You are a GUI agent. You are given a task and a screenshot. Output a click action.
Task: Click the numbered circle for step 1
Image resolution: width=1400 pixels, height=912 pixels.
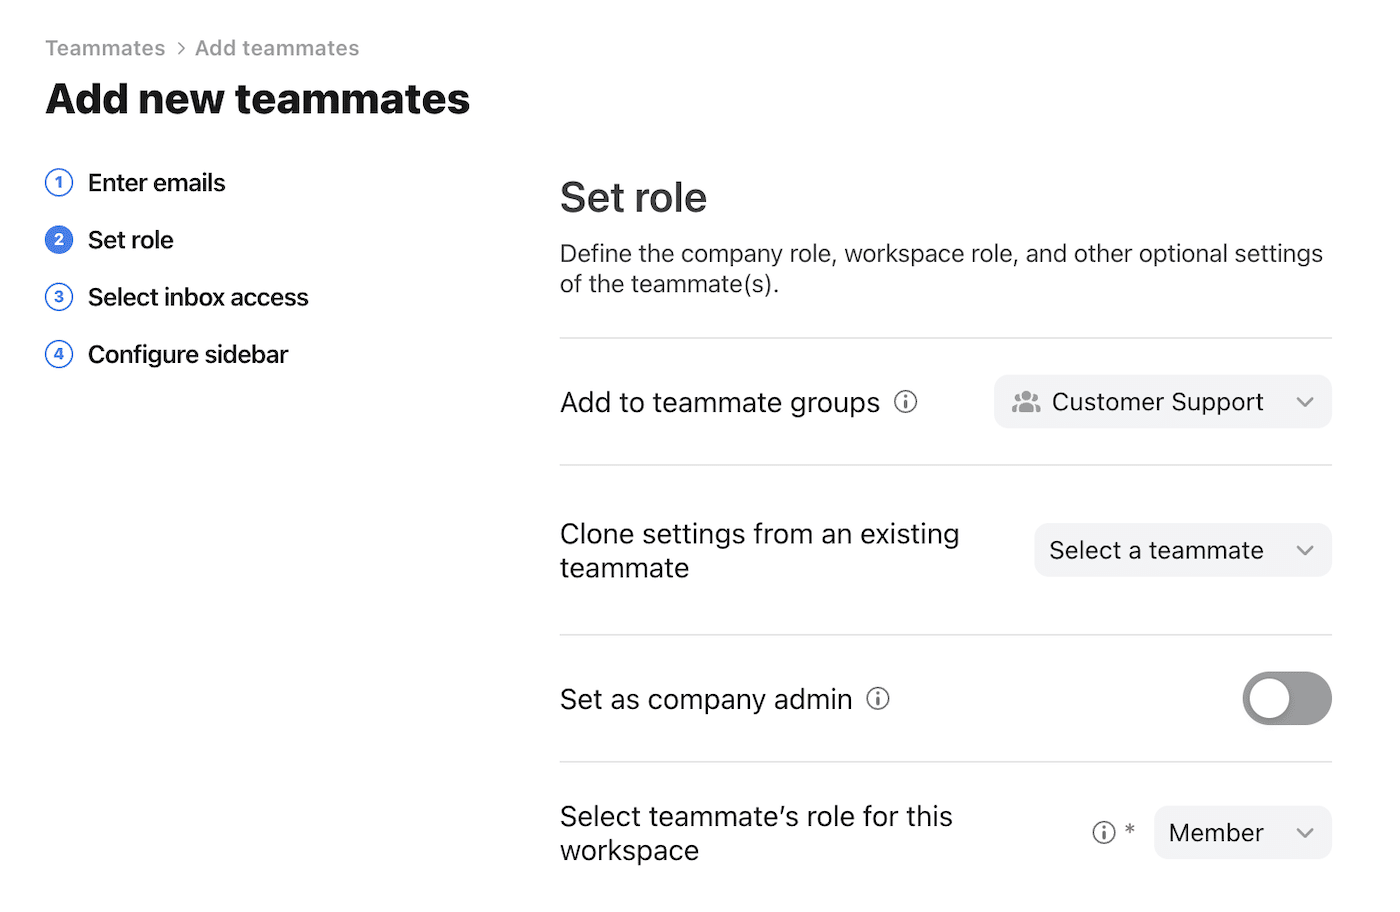pos(58,182)
